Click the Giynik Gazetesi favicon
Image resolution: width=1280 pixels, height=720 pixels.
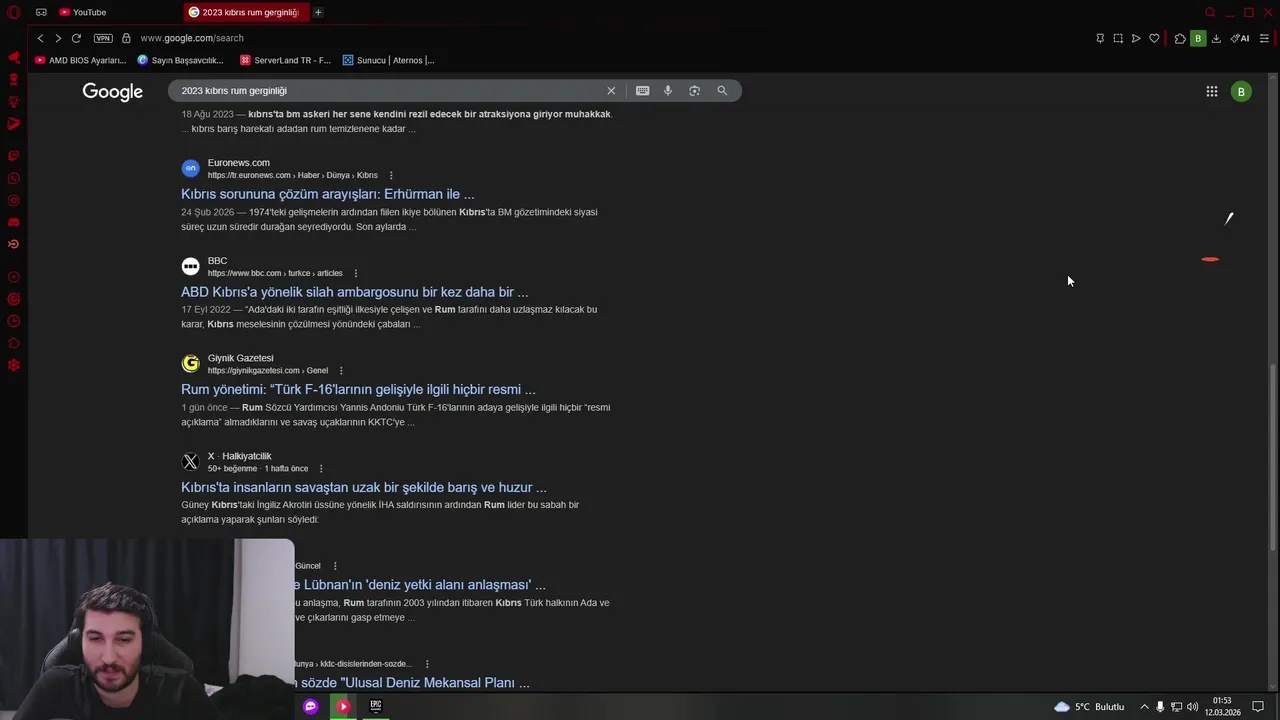point(190,363)
